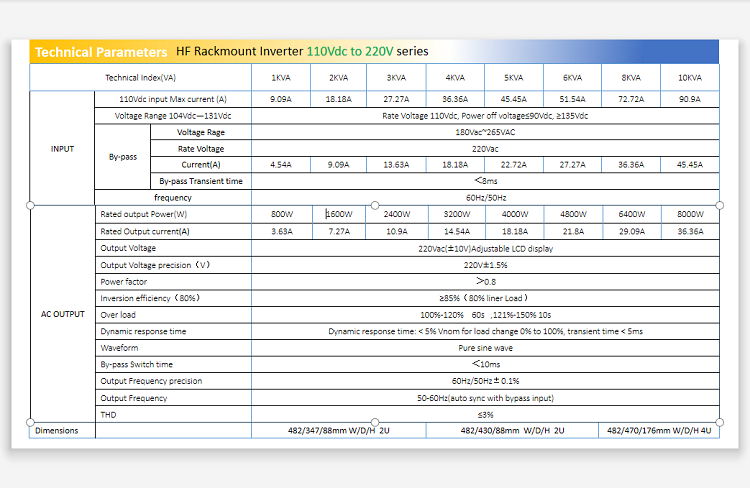Screen dimensions: 750x488
Task: Click the "<10ms" switch time value
Action: (x=486, y=364)
